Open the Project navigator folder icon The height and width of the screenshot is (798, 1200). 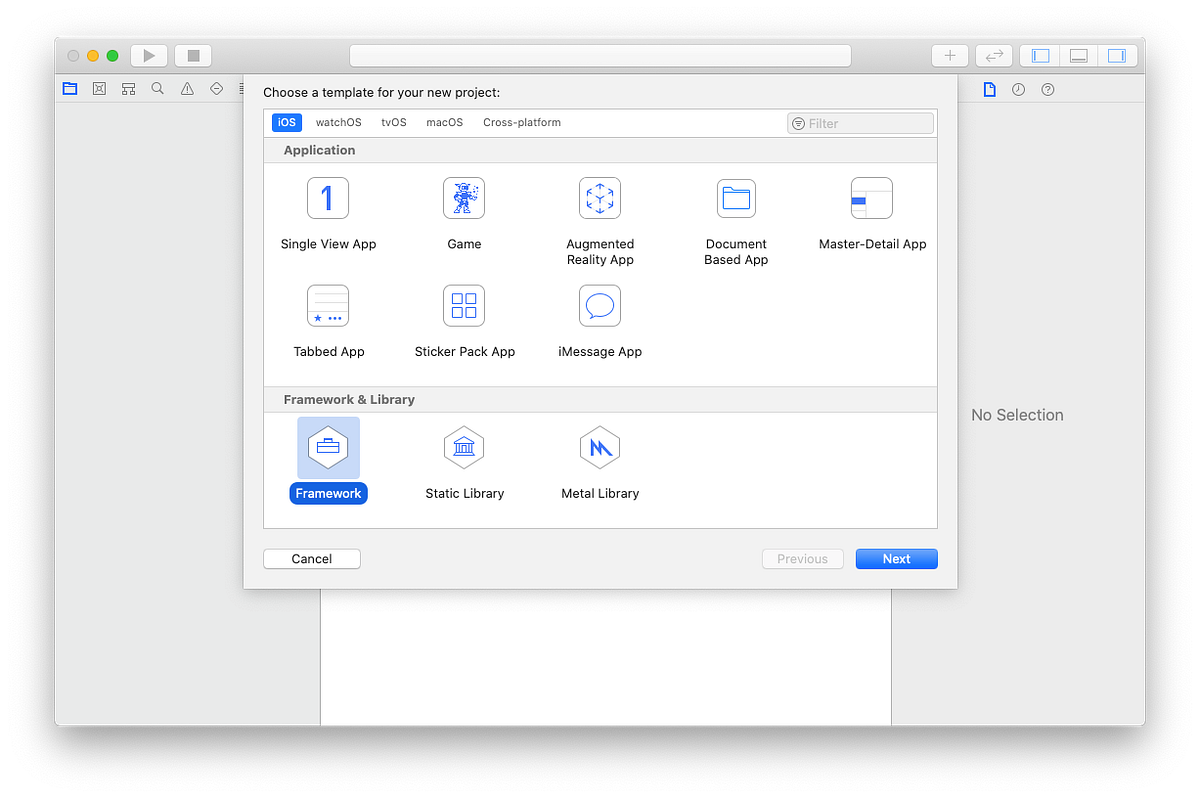(69, 88)
